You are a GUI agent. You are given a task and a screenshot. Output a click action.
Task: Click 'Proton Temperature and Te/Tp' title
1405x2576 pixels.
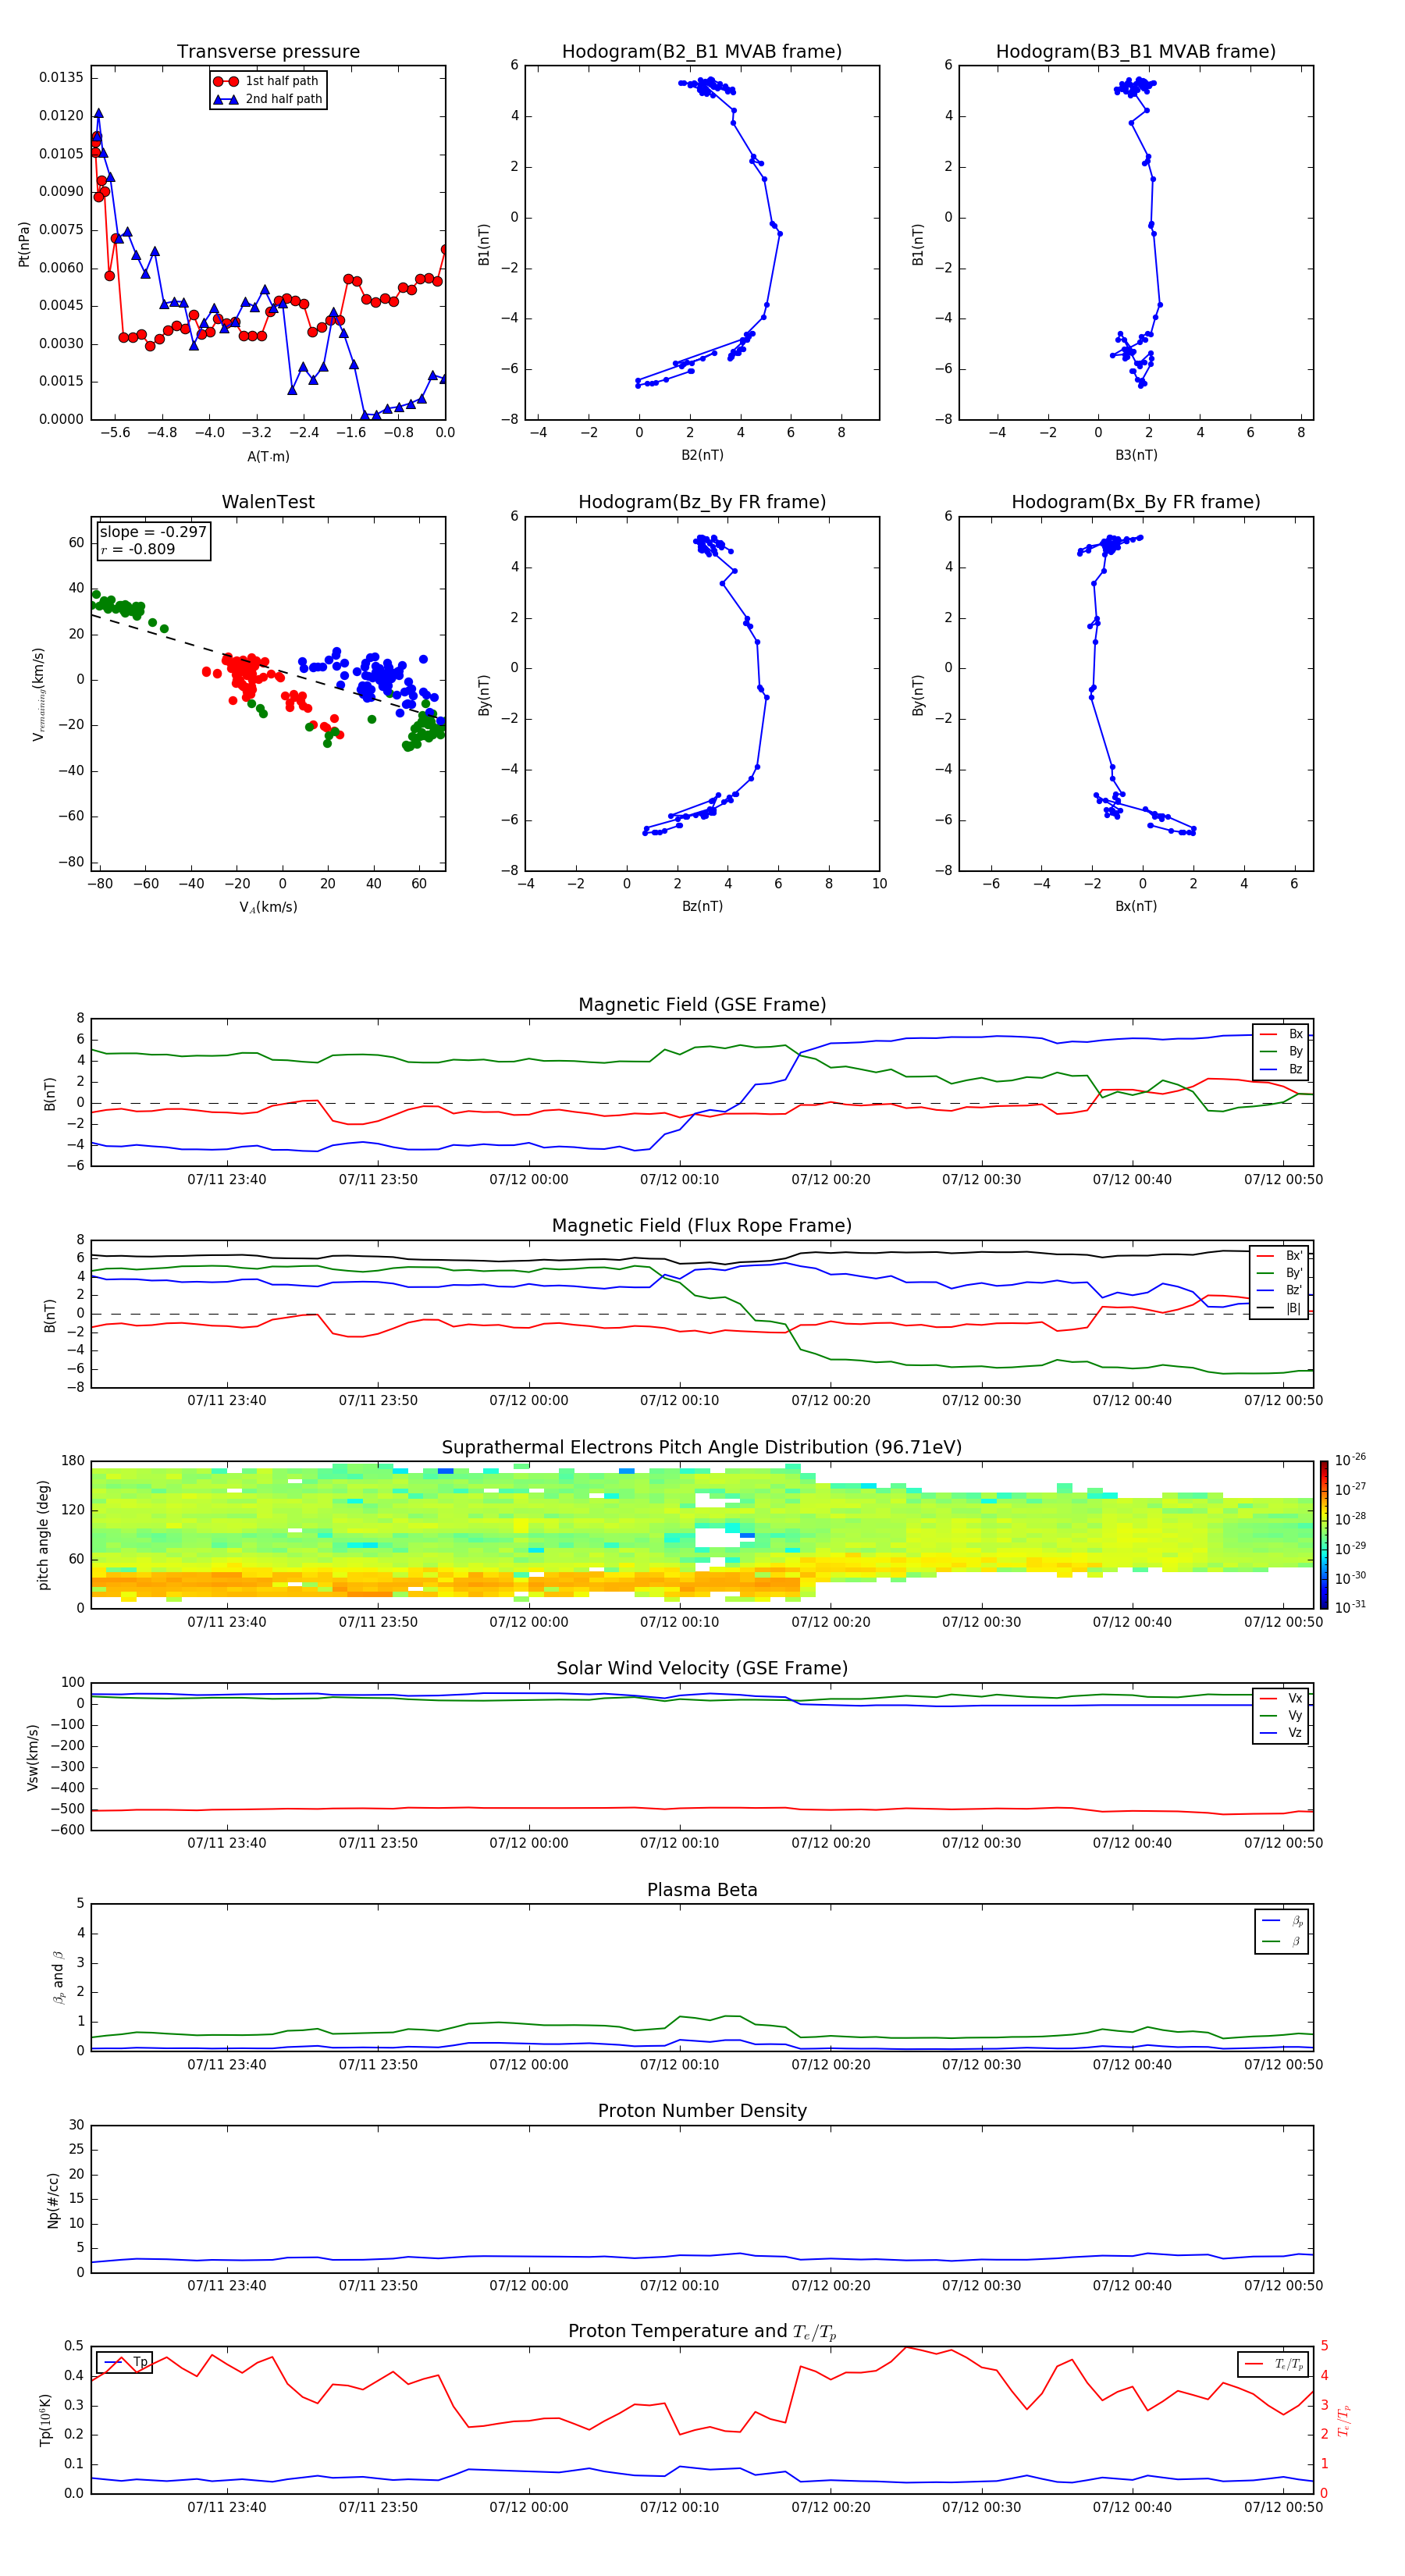pyautogui.click(x=702, y=2332)
